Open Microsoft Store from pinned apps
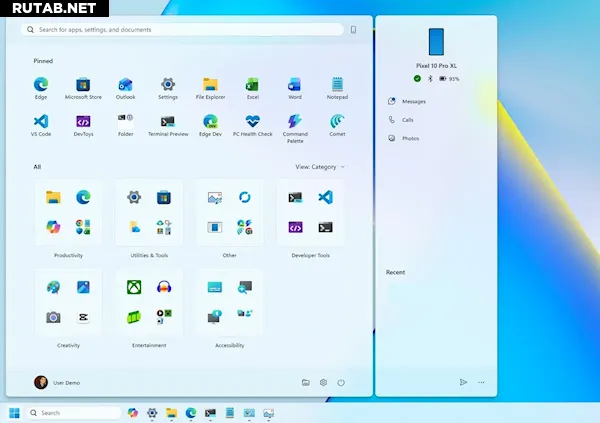The image size is (600, 423). pos(83,85)
